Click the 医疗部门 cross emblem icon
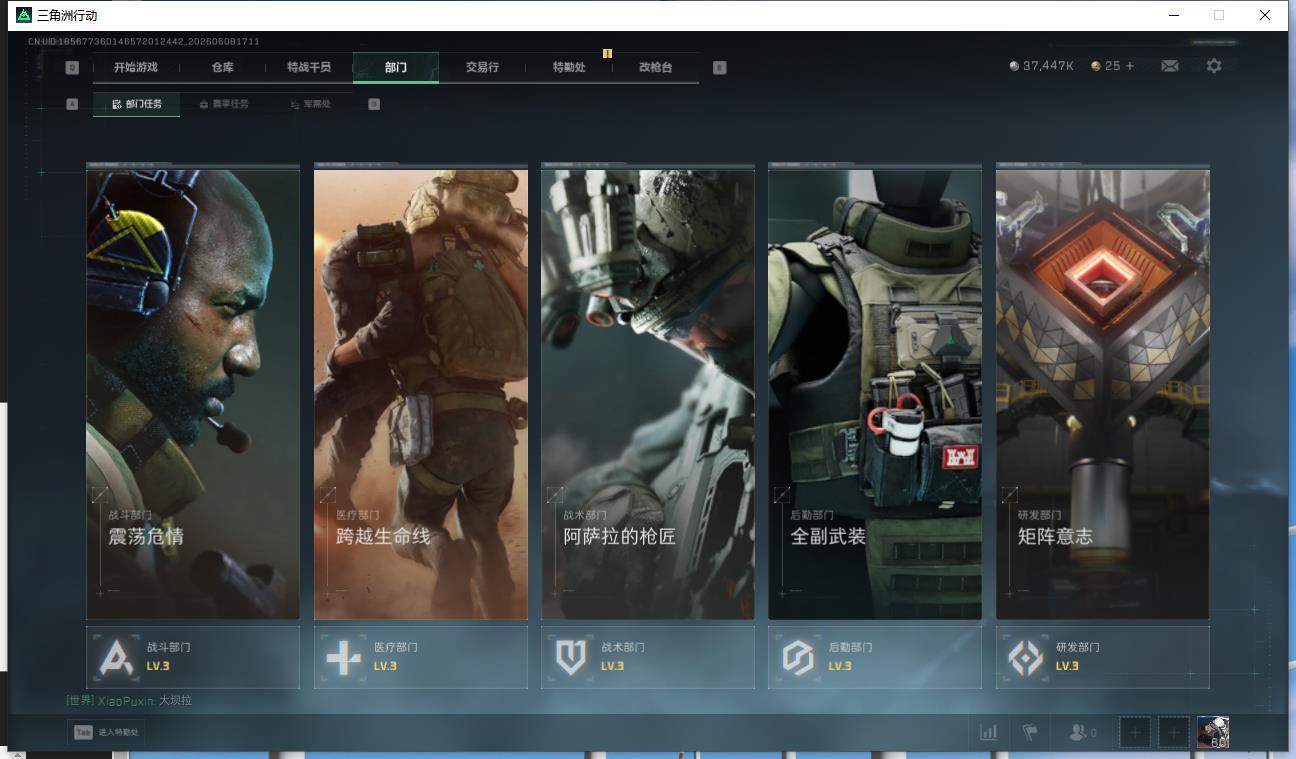 point(343,658)
